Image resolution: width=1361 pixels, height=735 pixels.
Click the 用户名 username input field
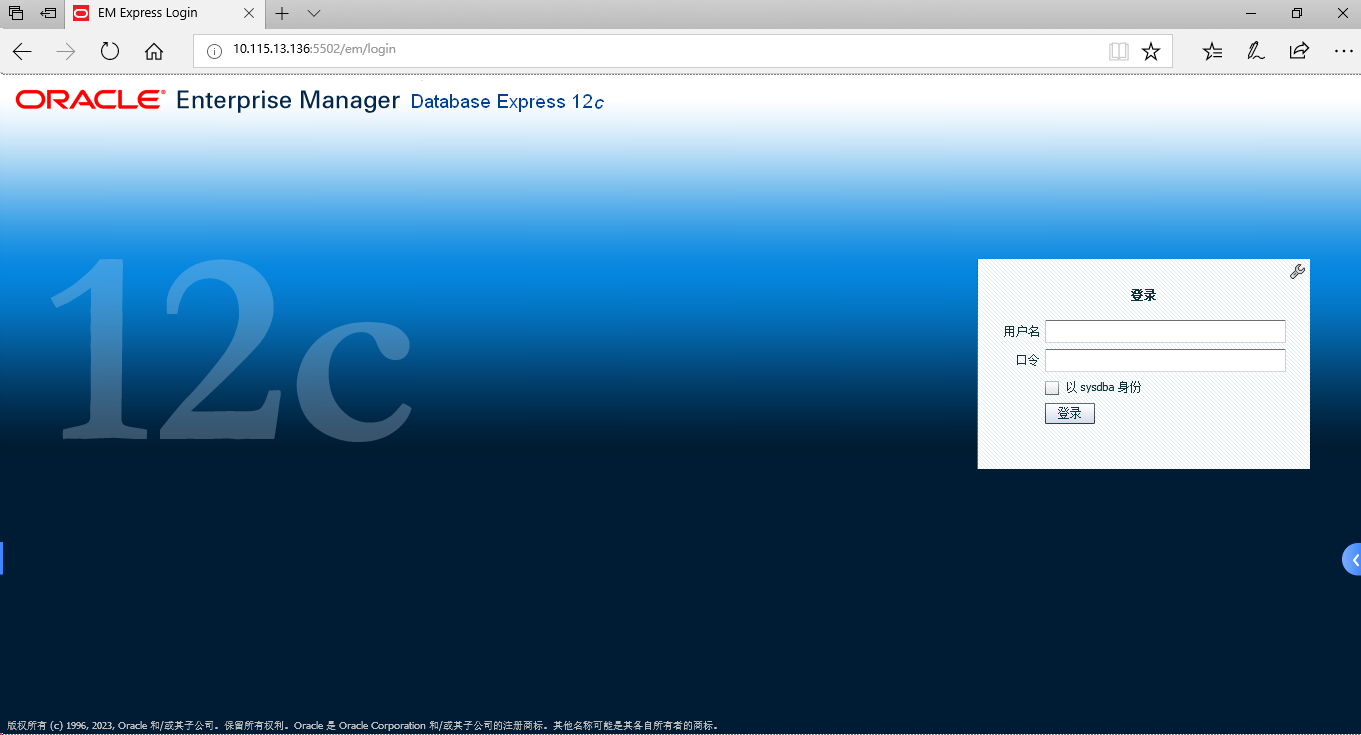click(1165, 331)
